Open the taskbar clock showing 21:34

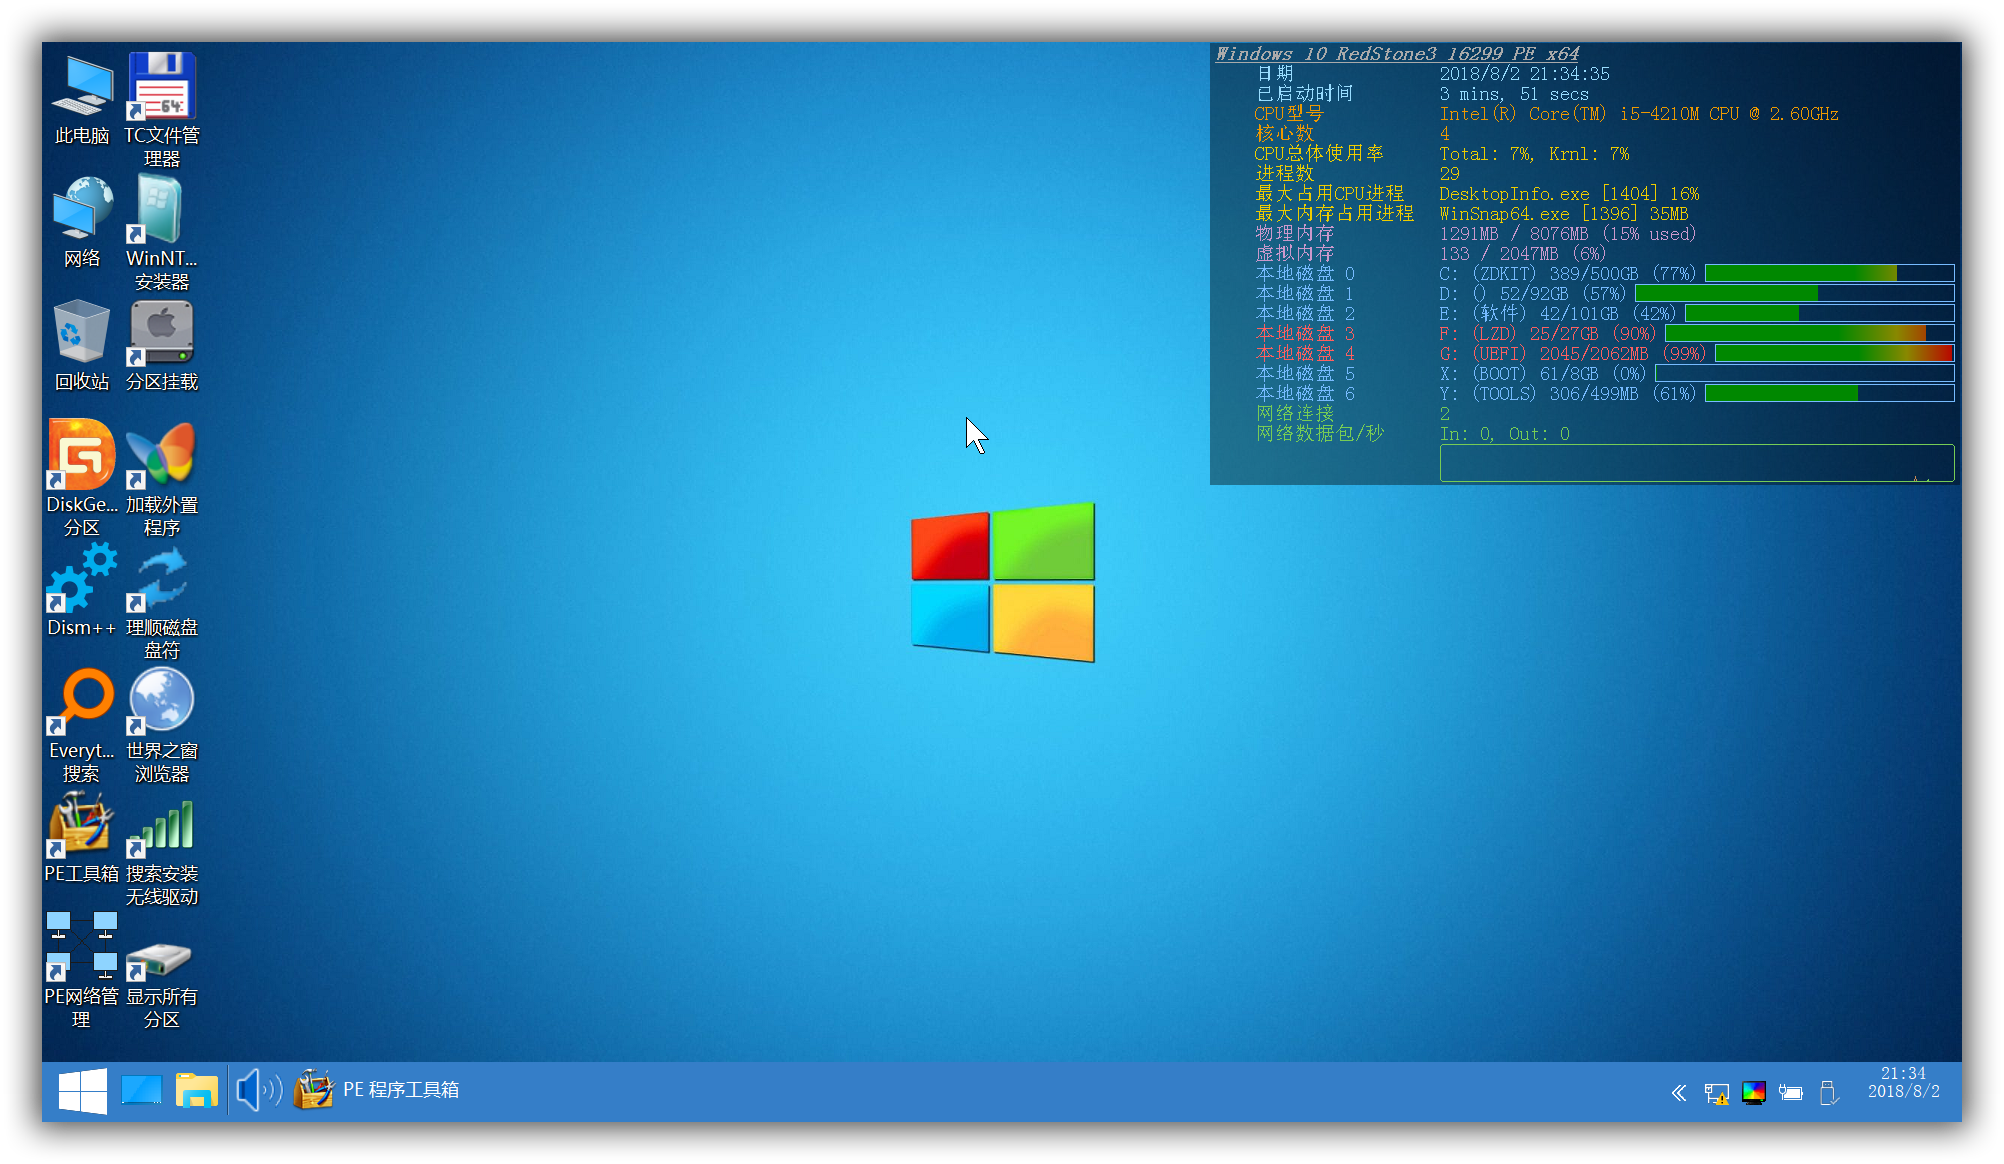point(1903,1082)
